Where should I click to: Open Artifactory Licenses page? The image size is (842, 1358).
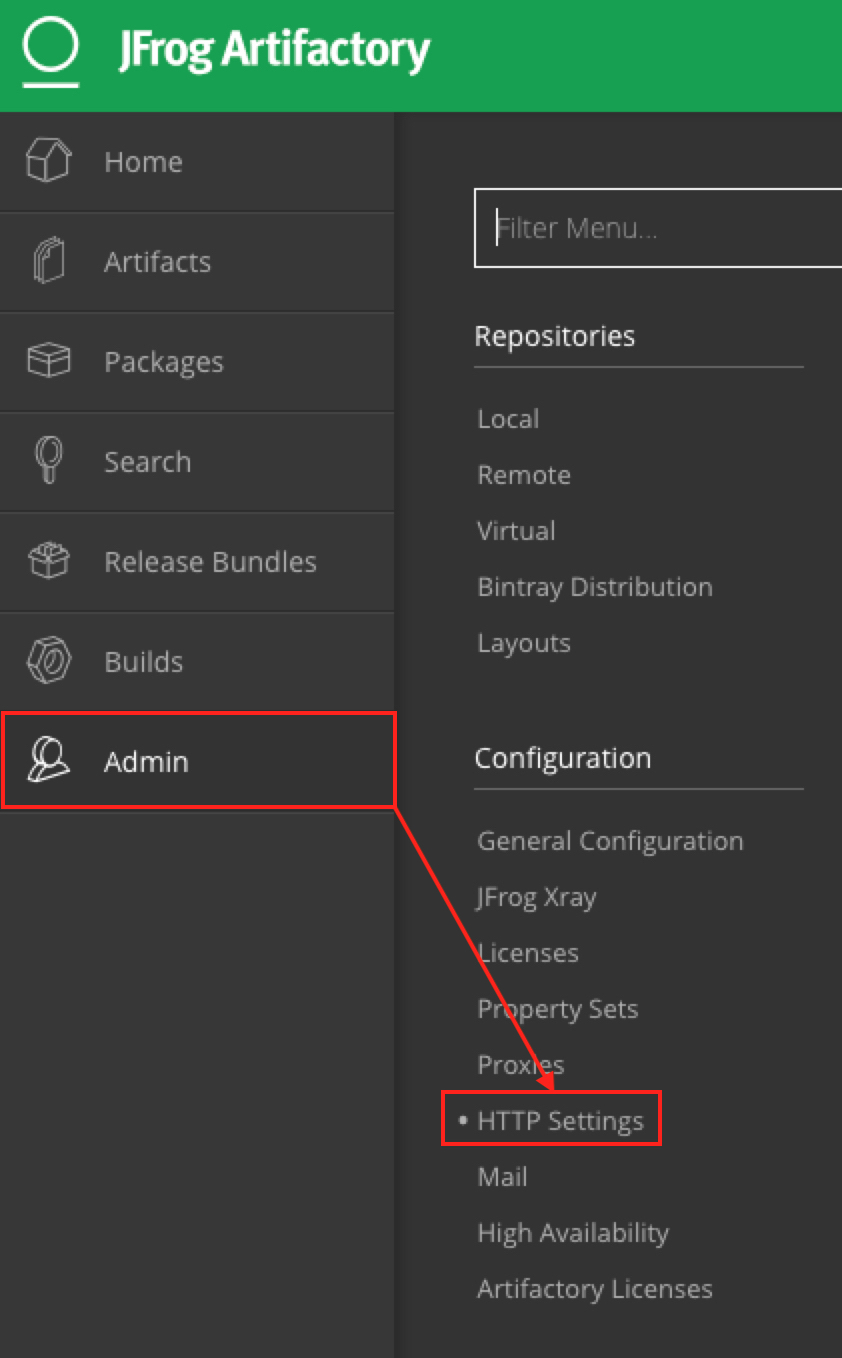[595, 1289]
